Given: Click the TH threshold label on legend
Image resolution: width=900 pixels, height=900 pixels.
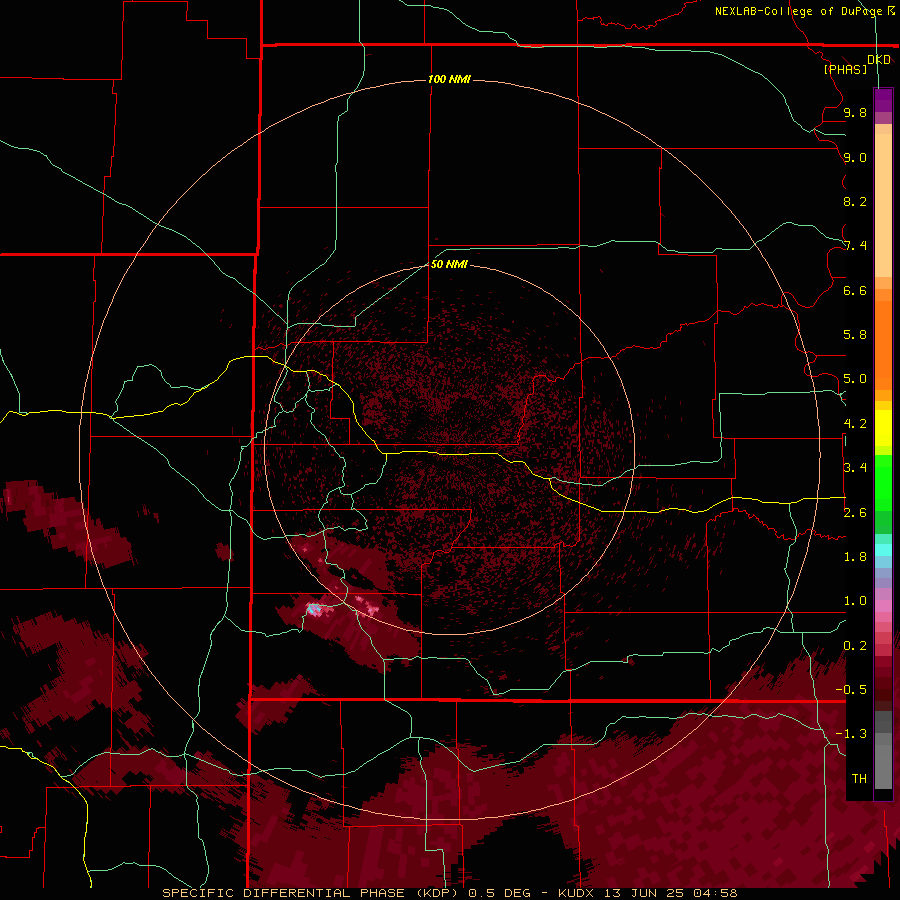Looking at the screenshot, I should [x=859, y=779].
